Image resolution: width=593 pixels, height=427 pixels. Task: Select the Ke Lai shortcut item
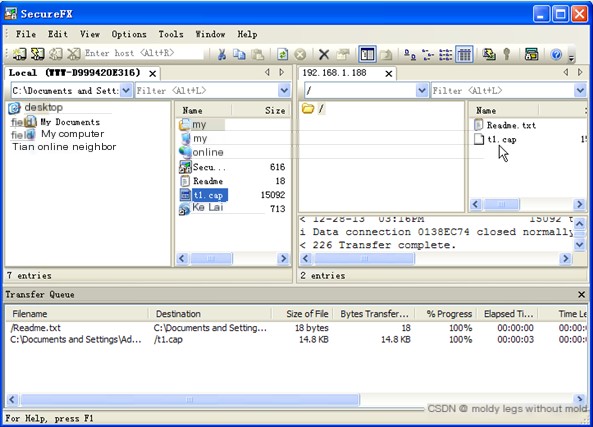tap(208, 208)
